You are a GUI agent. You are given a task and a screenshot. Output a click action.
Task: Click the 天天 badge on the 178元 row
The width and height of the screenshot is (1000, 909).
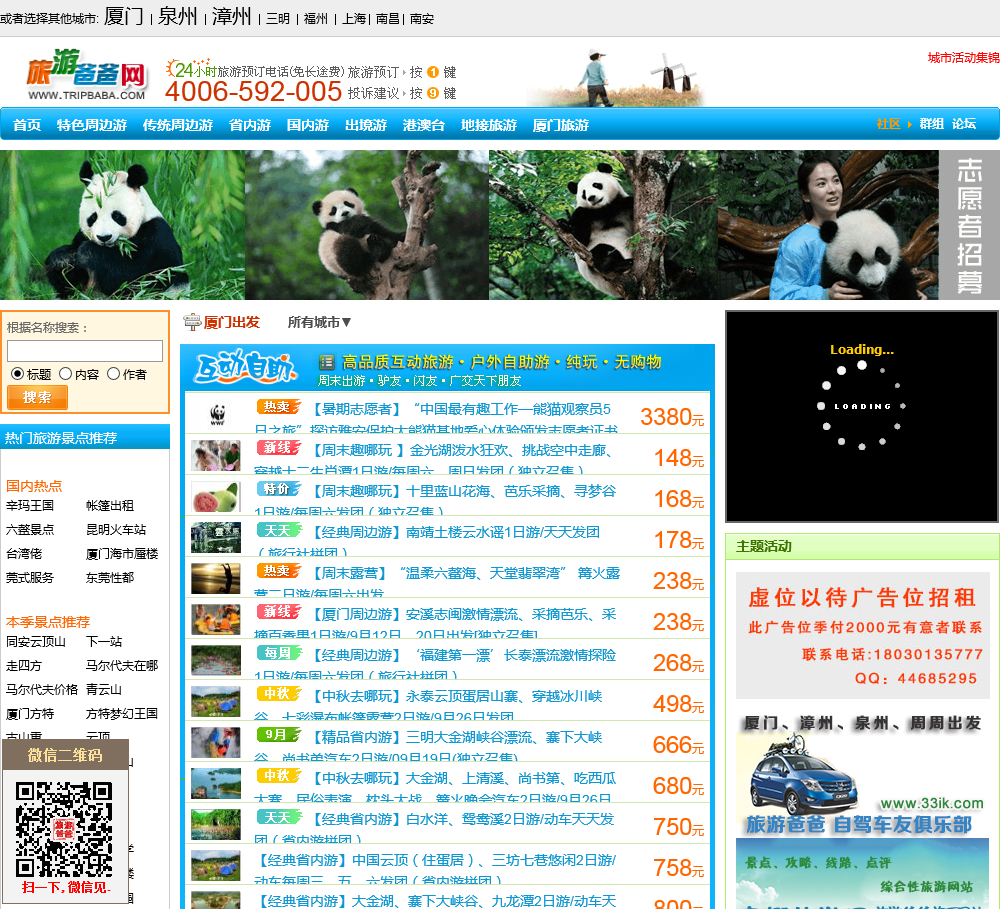point(279,530)
